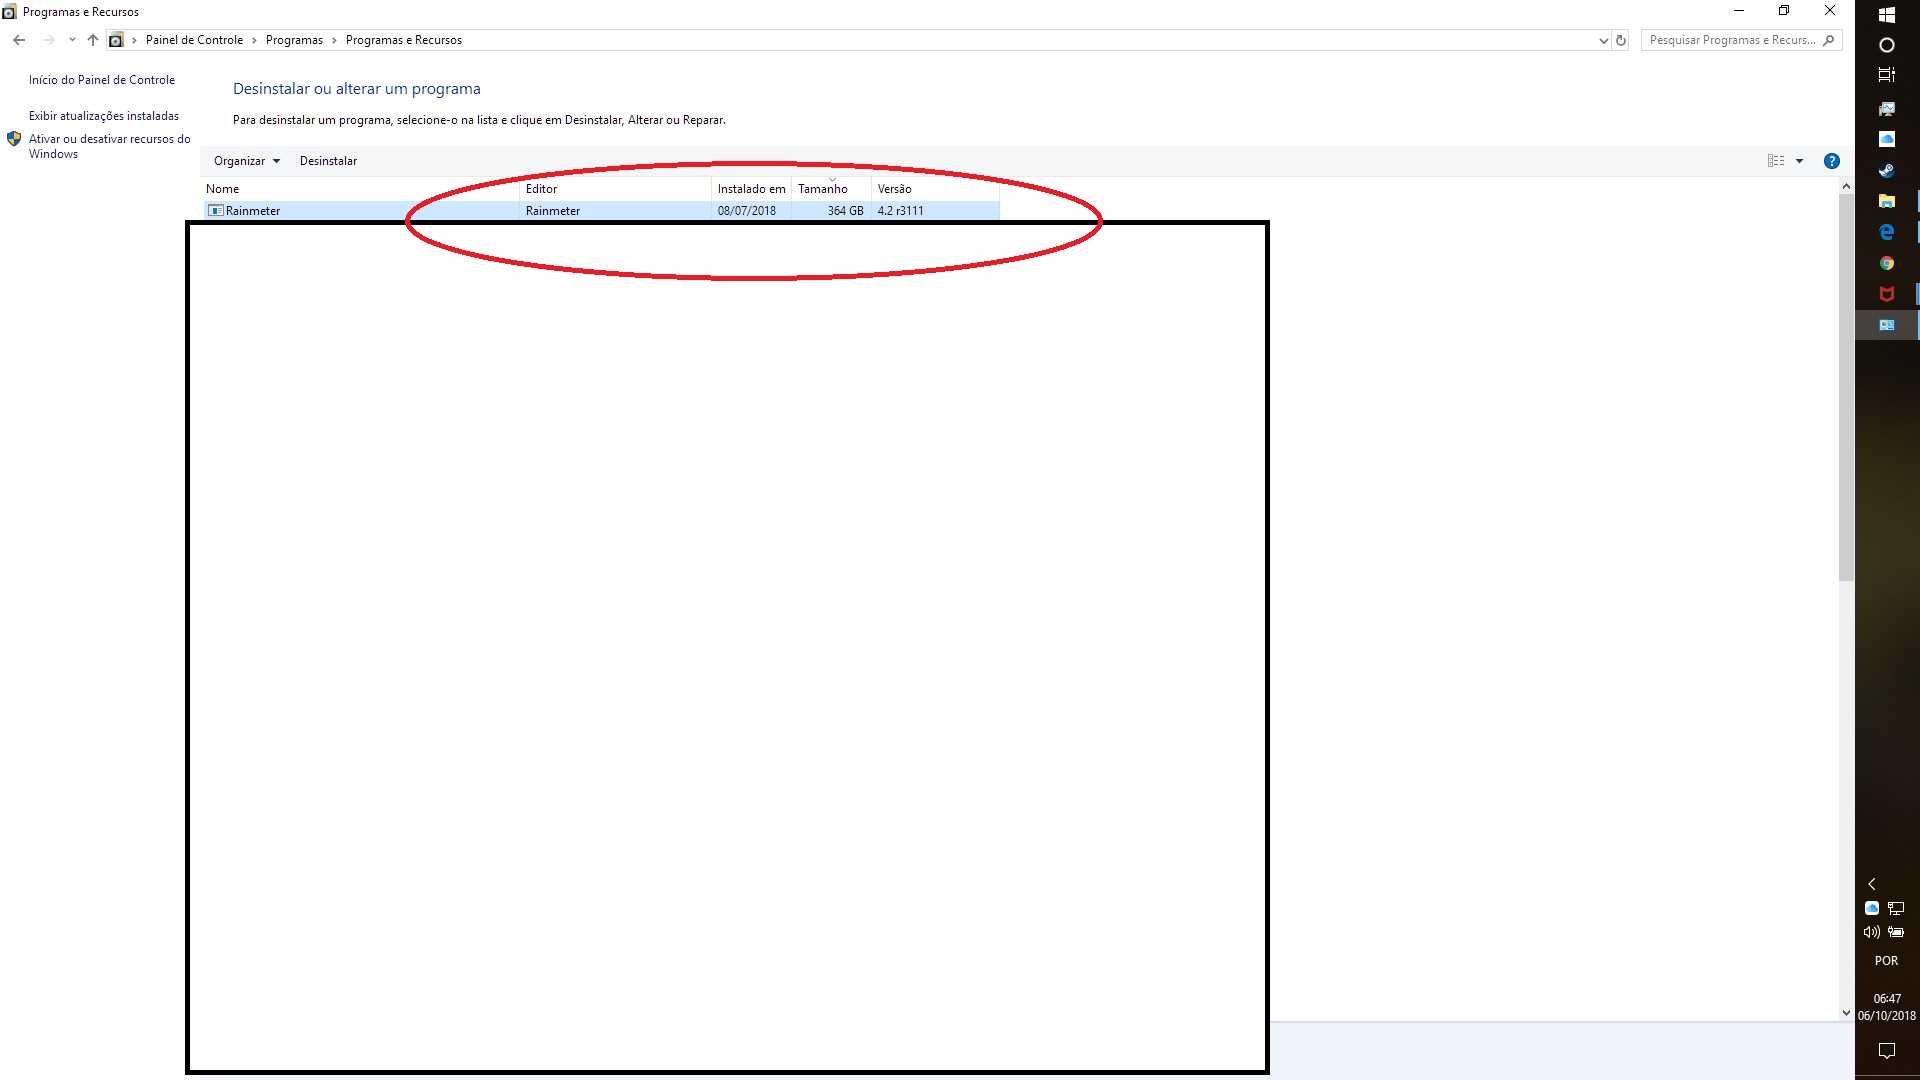Click the back navigation arrow
1920x1080 pixels.
pos(19,40)
